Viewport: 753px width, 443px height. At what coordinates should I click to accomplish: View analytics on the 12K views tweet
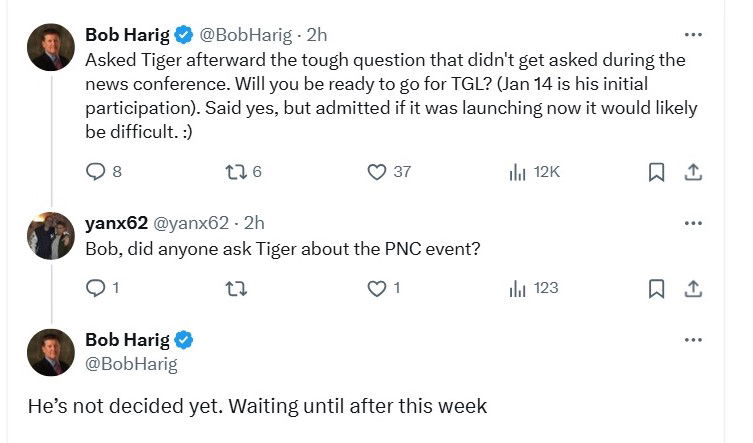pyautogui.click(x=518, y=172)
